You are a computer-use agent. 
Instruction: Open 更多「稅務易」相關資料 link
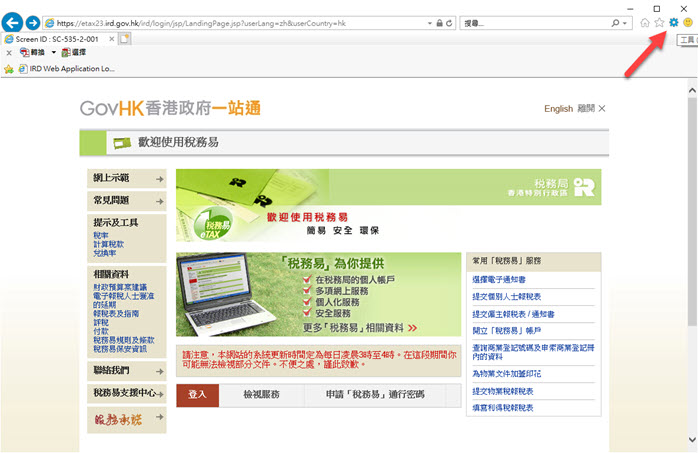point(353,328)
